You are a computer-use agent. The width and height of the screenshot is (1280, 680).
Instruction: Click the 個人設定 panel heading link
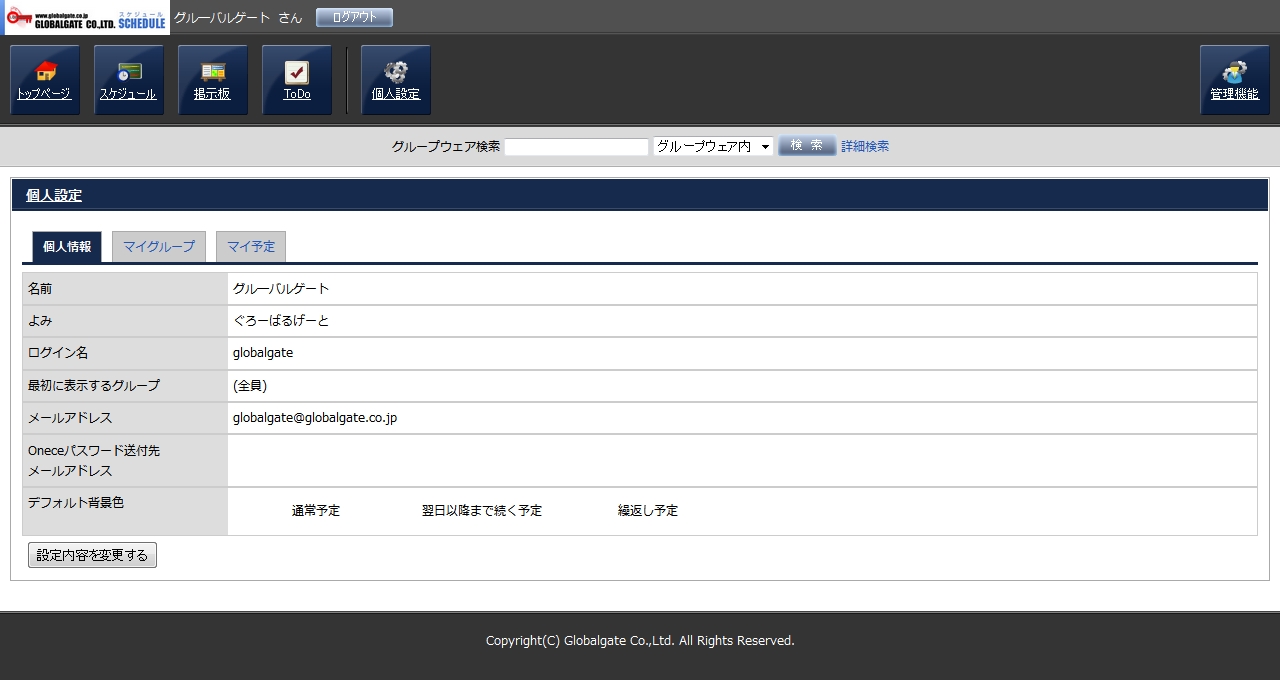pyautogui.click(x=54, y=196)
